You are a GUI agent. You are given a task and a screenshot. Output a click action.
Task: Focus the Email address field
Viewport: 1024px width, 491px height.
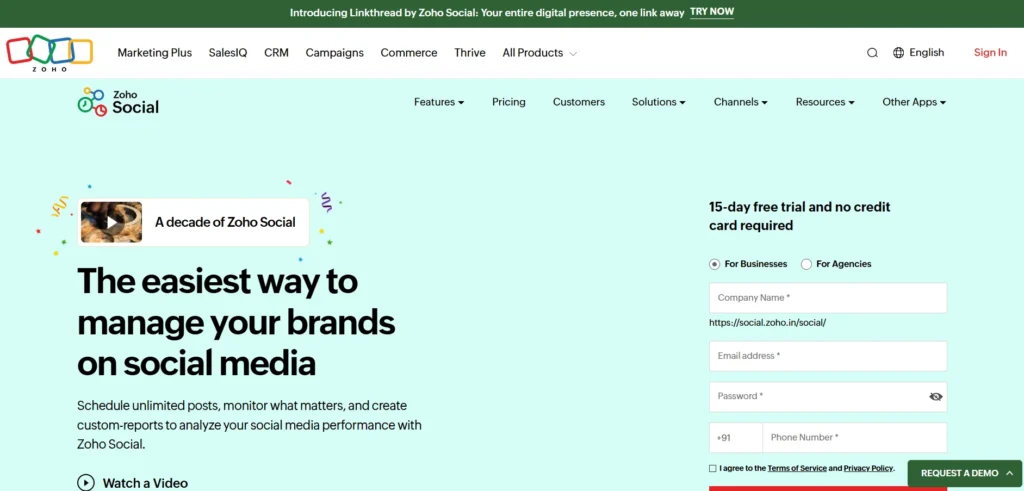[827, 356]
